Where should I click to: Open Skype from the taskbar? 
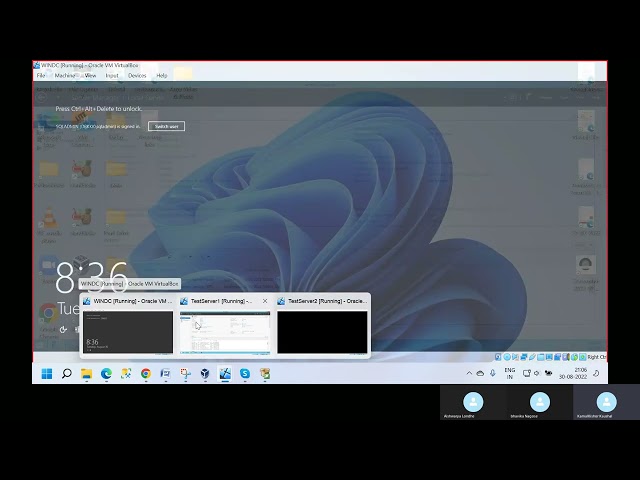coord(245,373)
